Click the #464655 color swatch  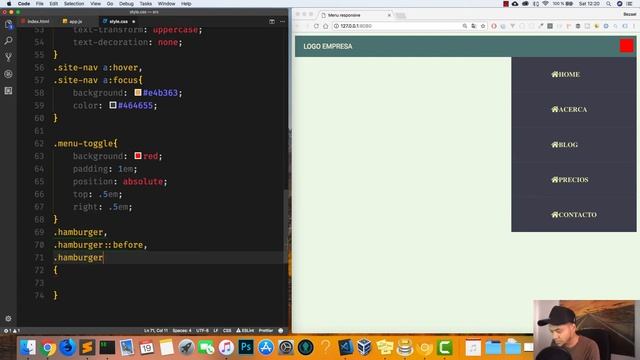(113, 105)
